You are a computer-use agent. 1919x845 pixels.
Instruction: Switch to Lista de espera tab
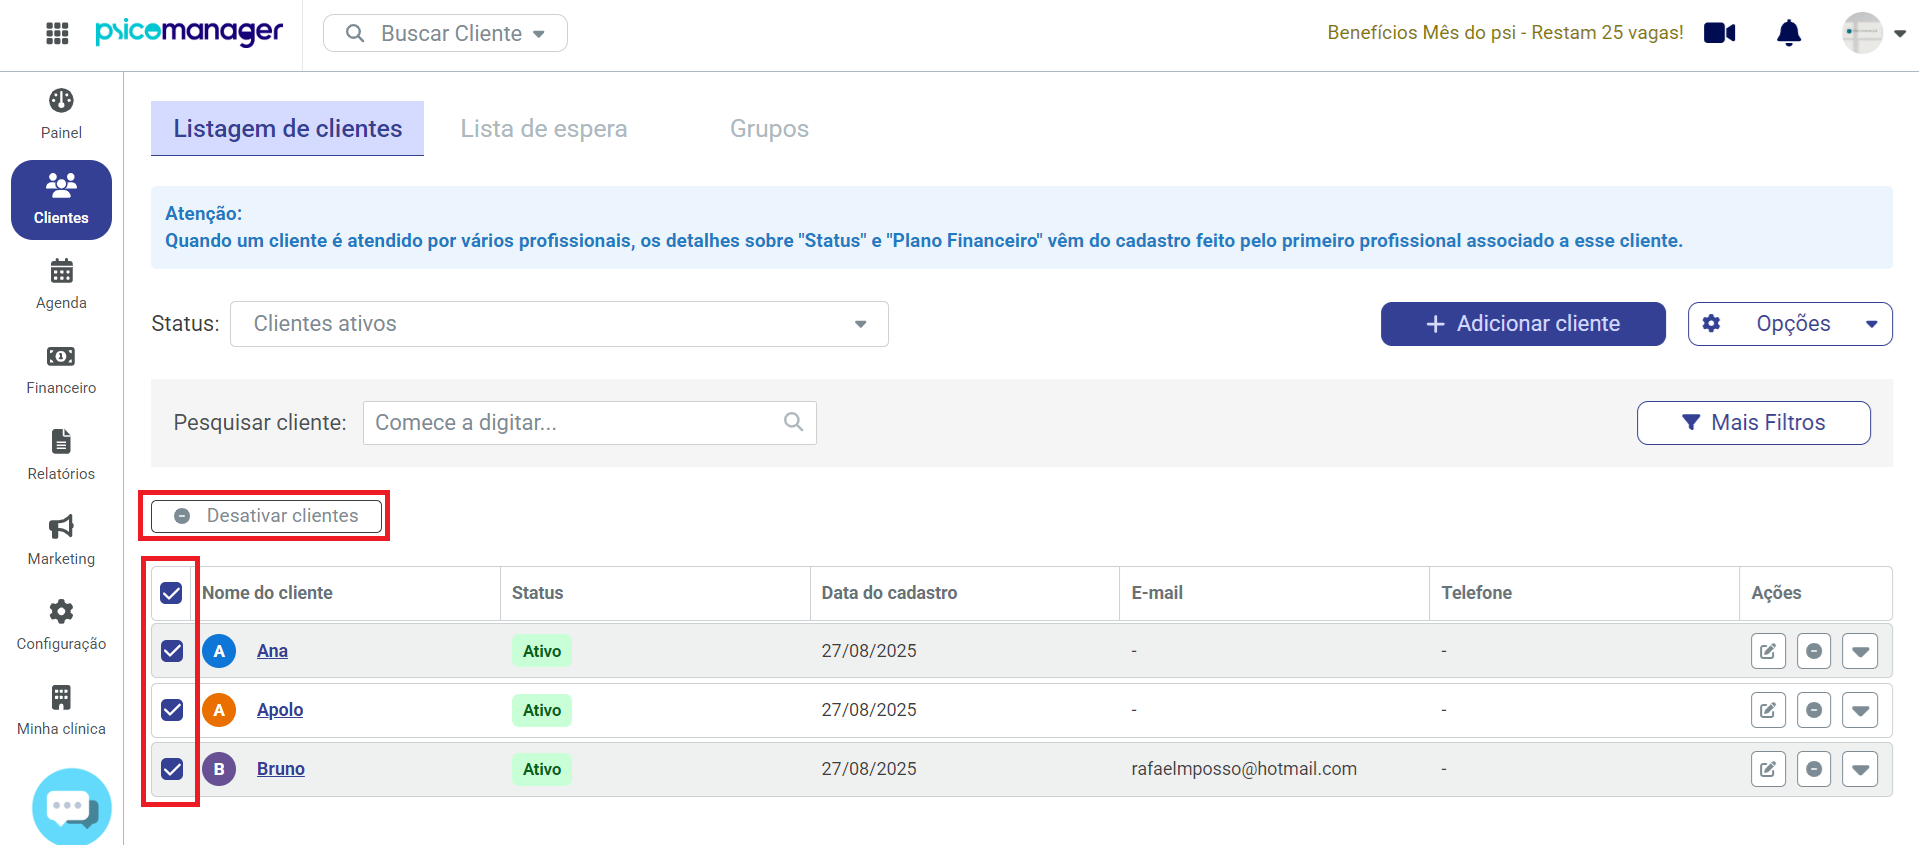[x=544, y=128]
